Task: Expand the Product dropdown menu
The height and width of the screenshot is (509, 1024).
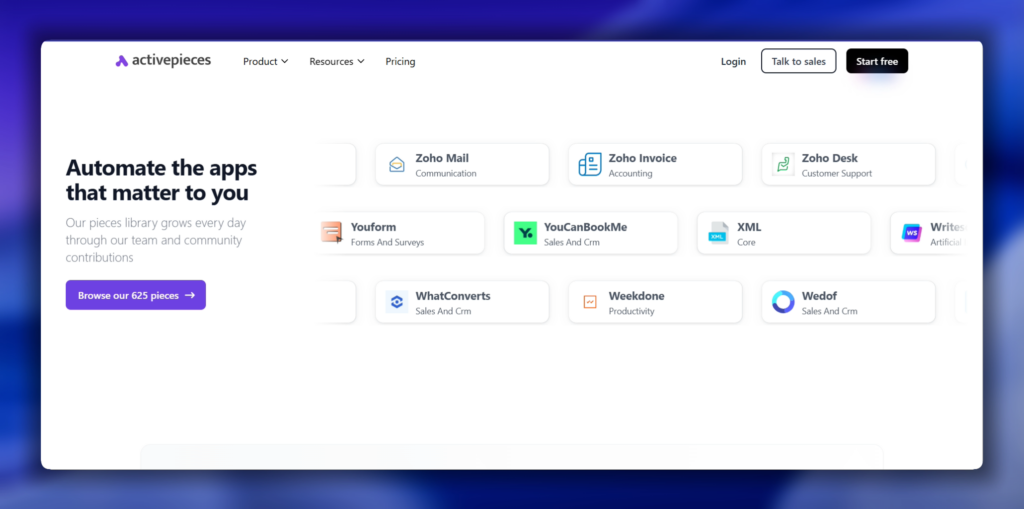Action: 265,61
